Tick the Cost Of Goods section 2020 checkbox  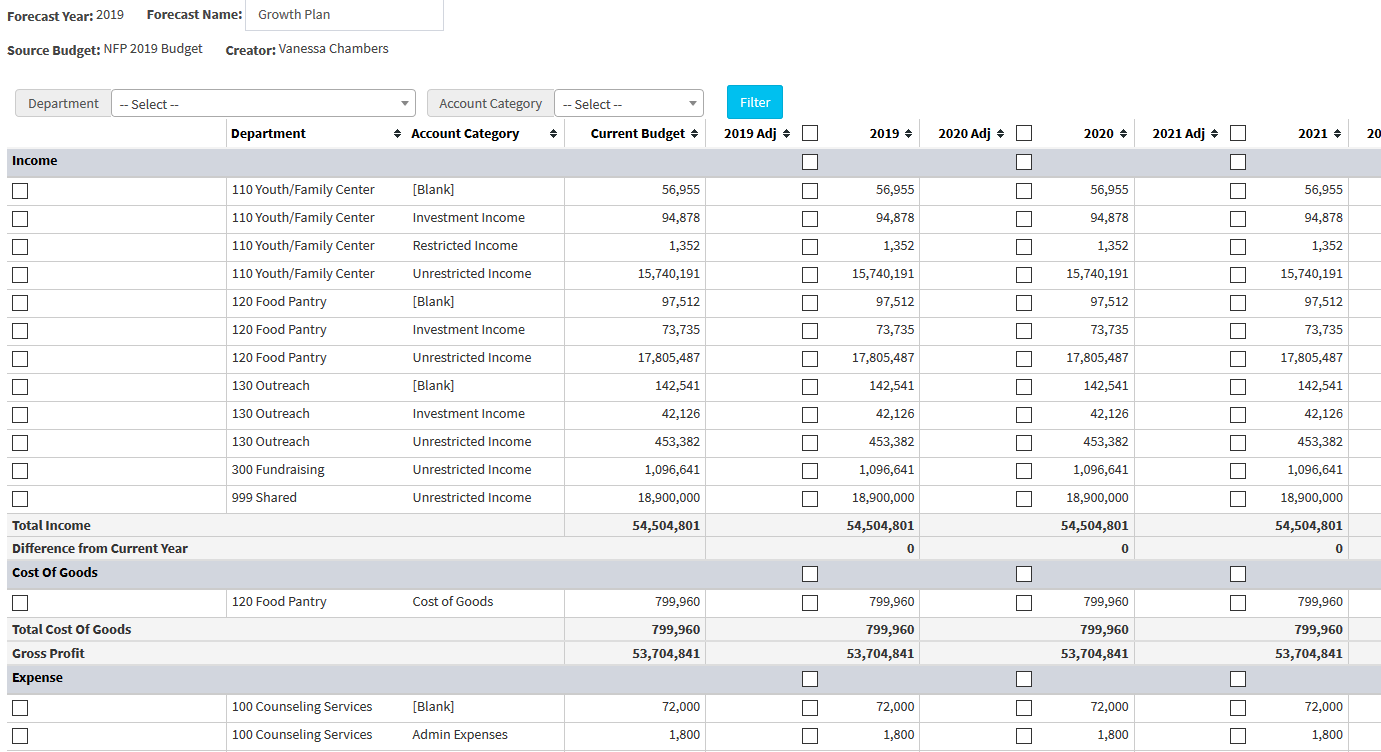tap(1024, 574)
